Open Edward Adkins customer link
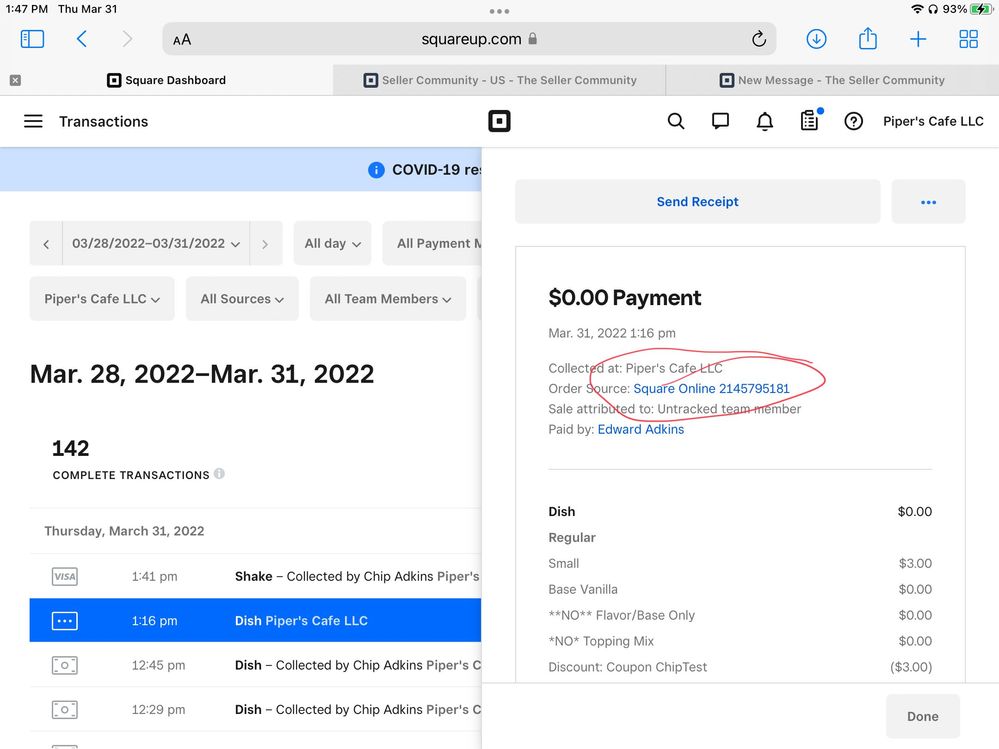The width and height of the screenshot is (999, 749). 640,429
